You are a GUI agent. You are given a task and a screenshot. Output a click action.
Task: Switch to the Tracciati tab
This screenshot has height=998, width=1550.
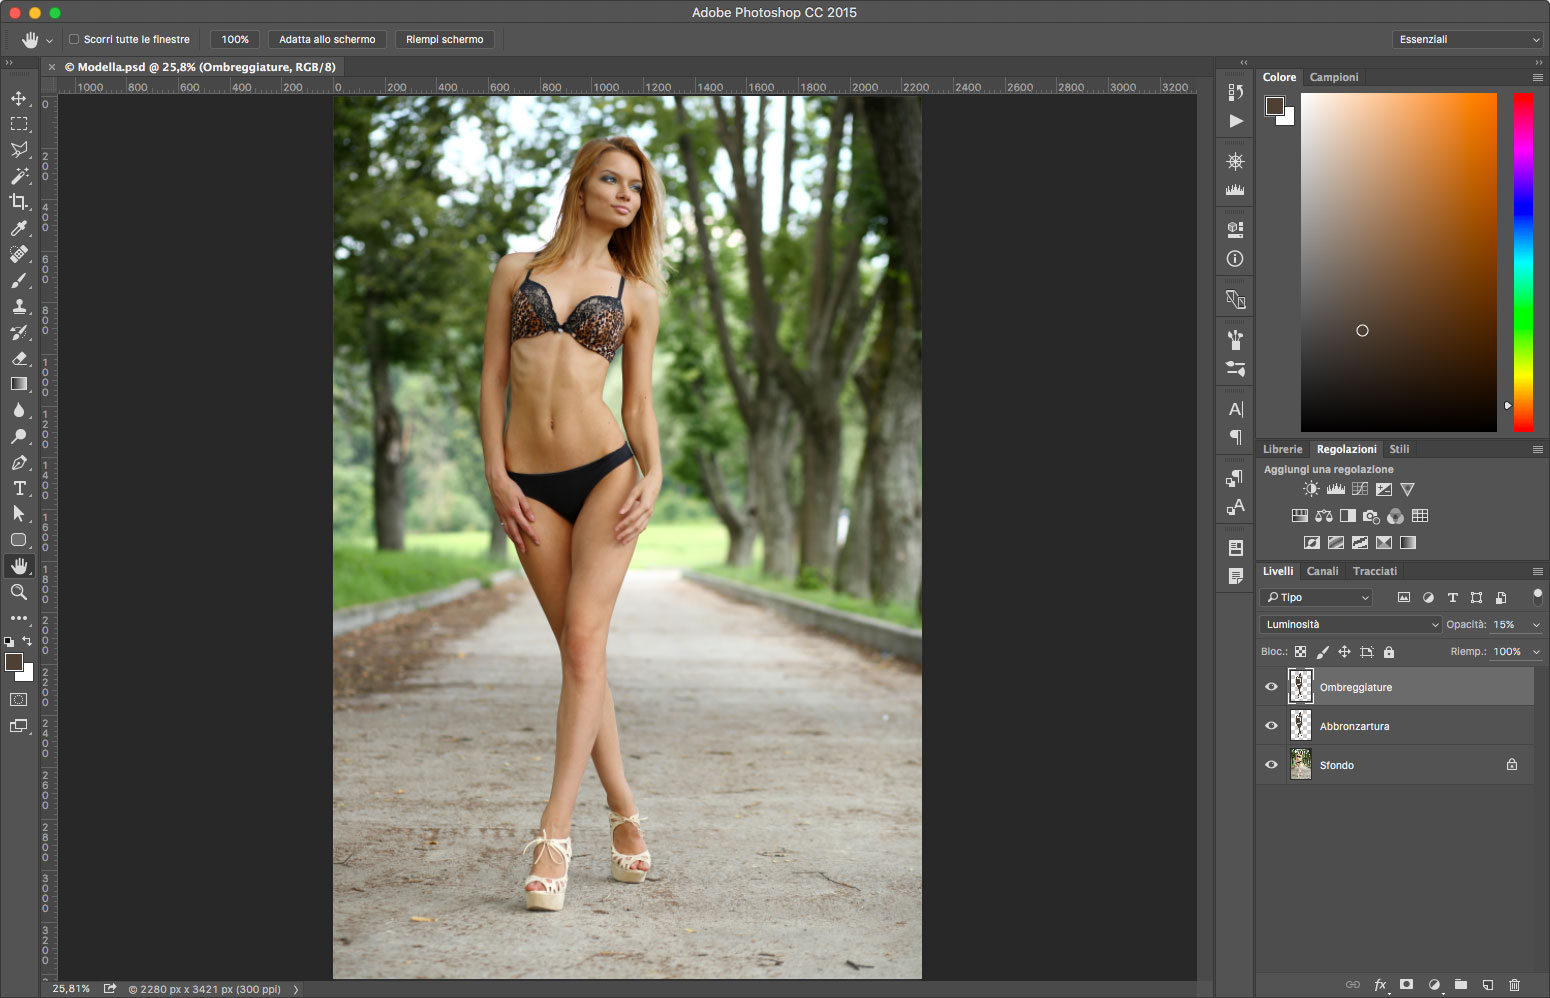(1375, 571)
